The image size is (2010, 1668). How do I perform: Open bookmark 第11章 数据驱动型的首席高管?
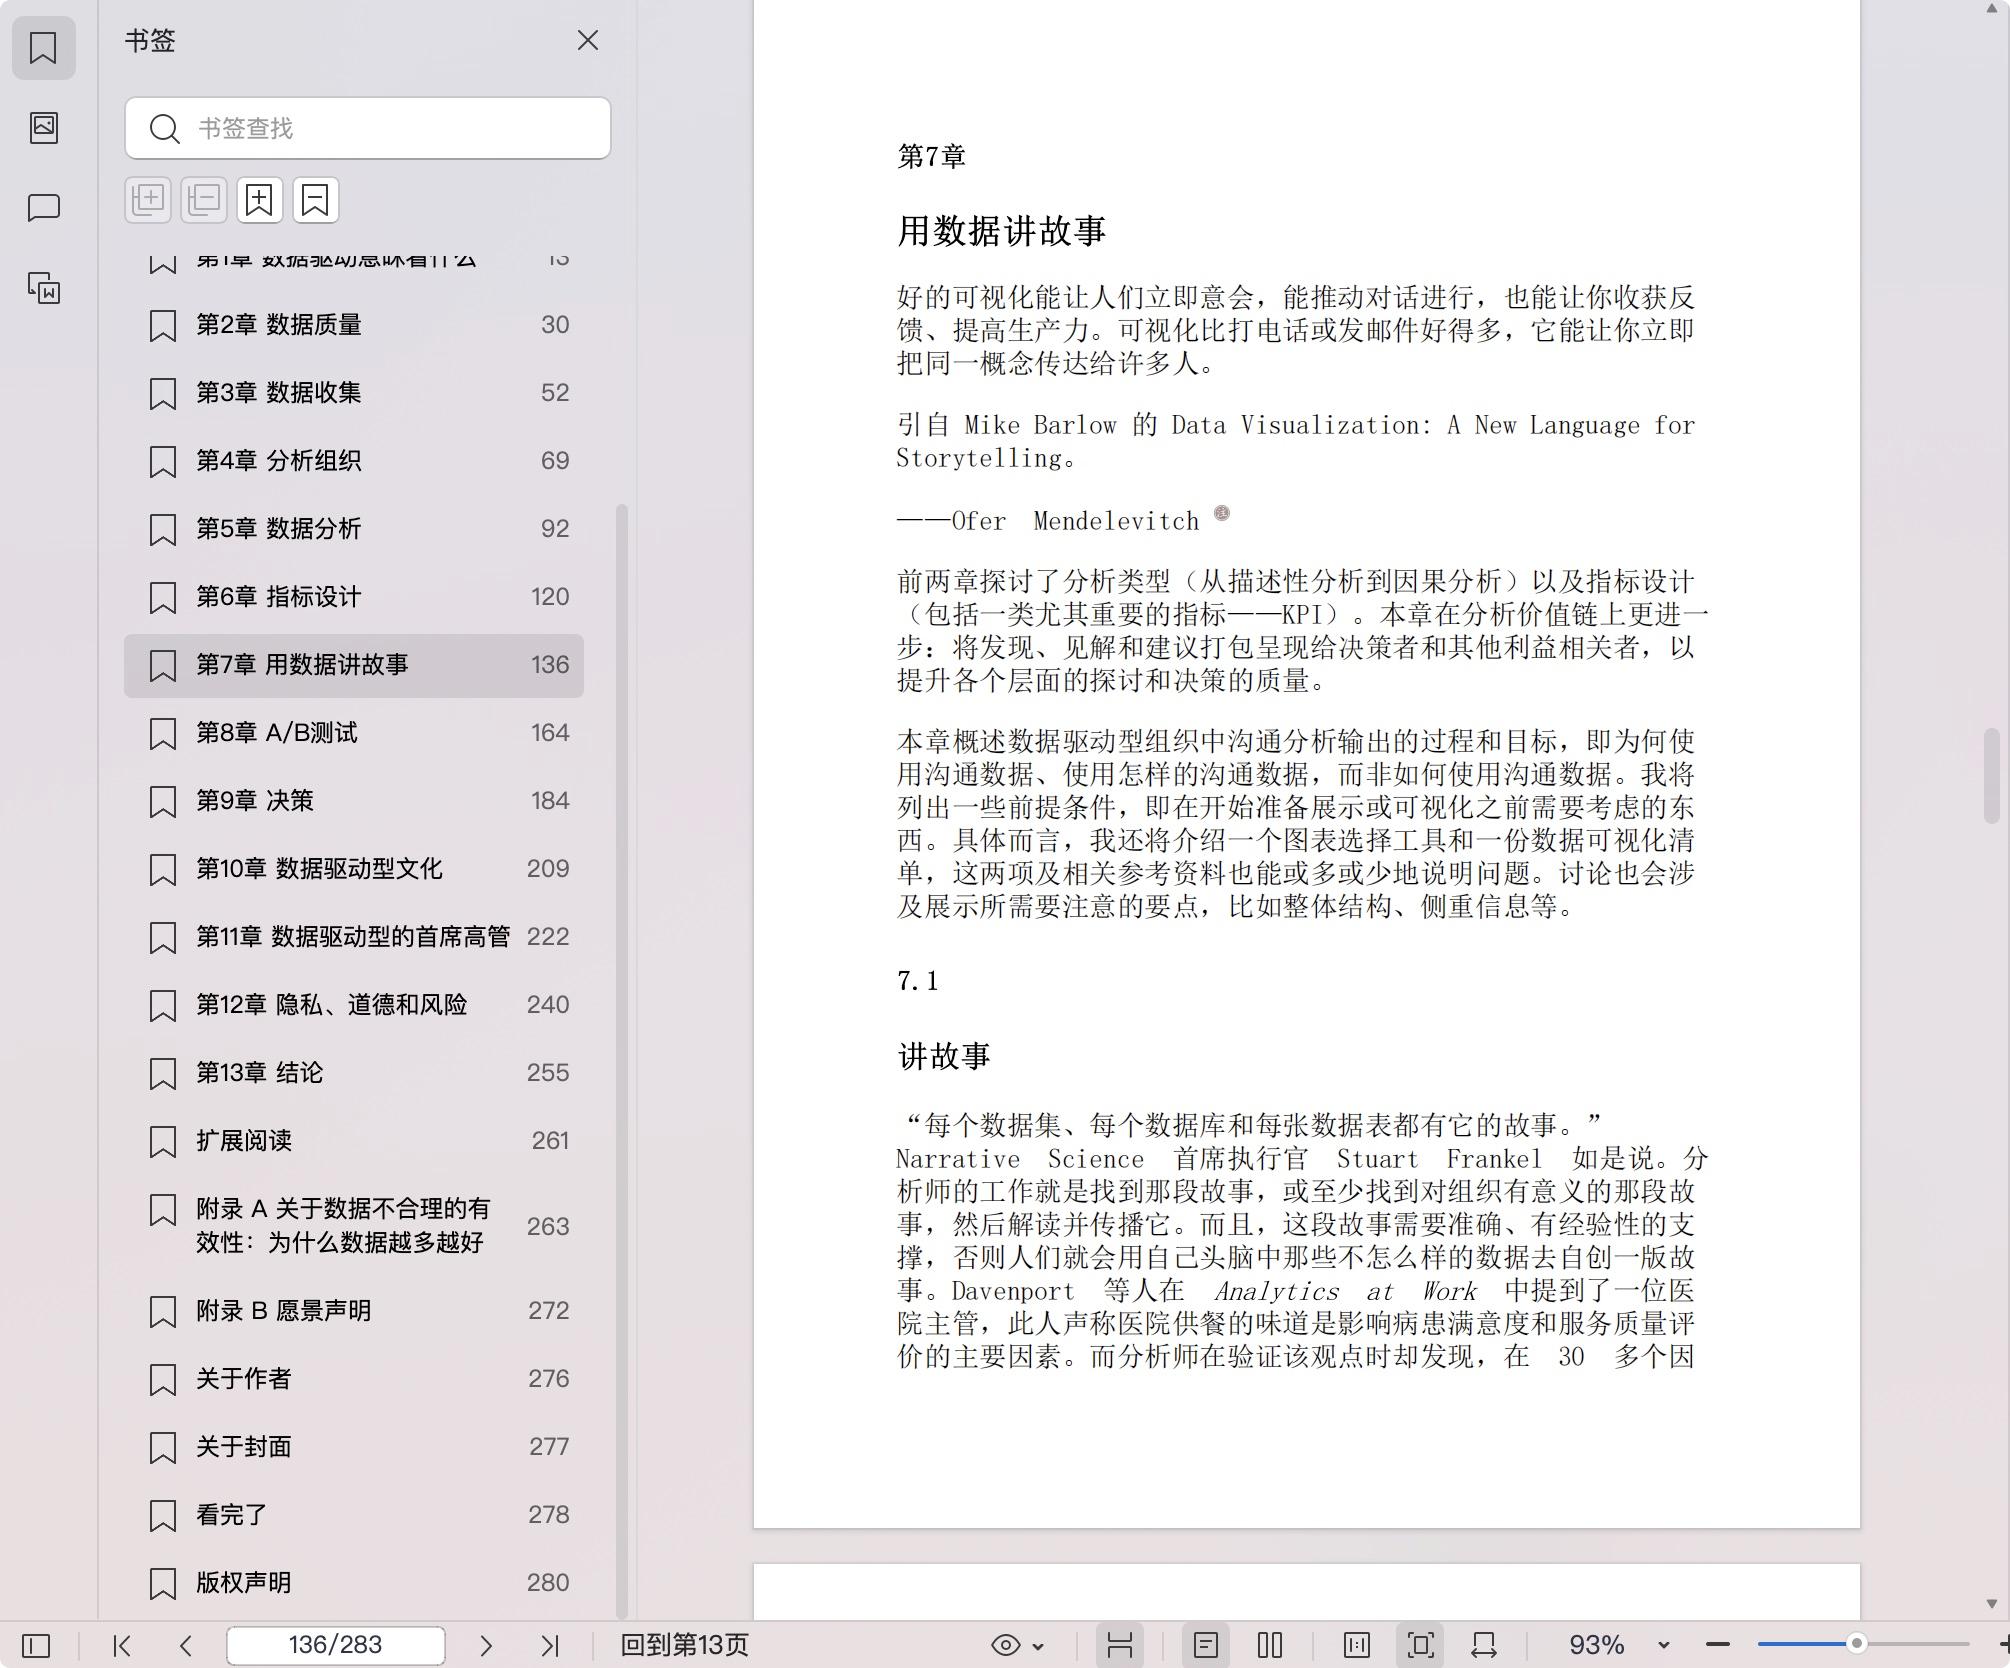[354, 937]
